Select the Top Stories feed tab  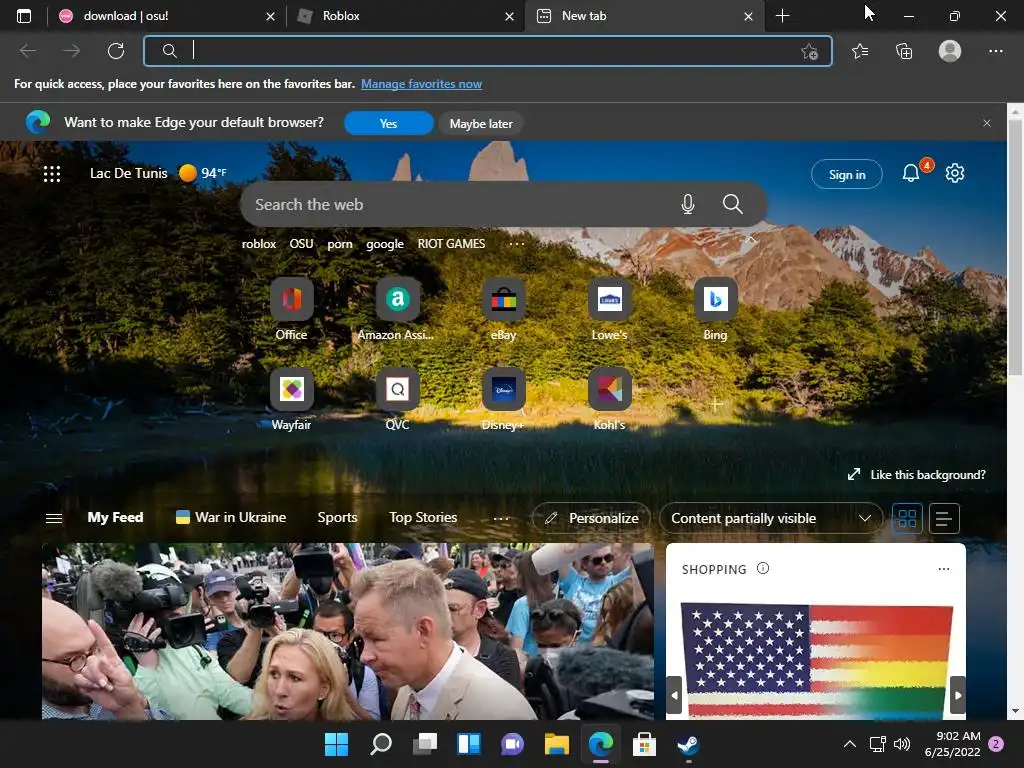423,517
